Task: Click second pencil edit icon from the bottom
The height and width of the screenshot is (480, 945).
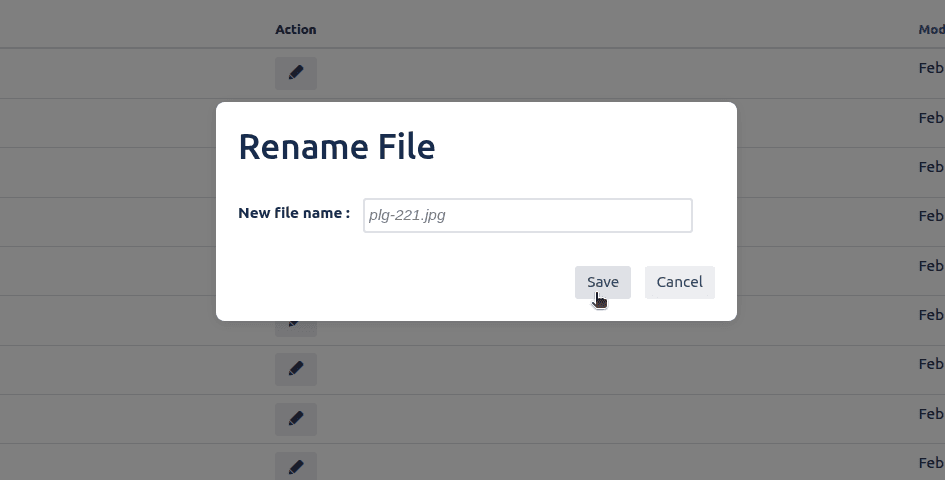Action: coord(295,418)
